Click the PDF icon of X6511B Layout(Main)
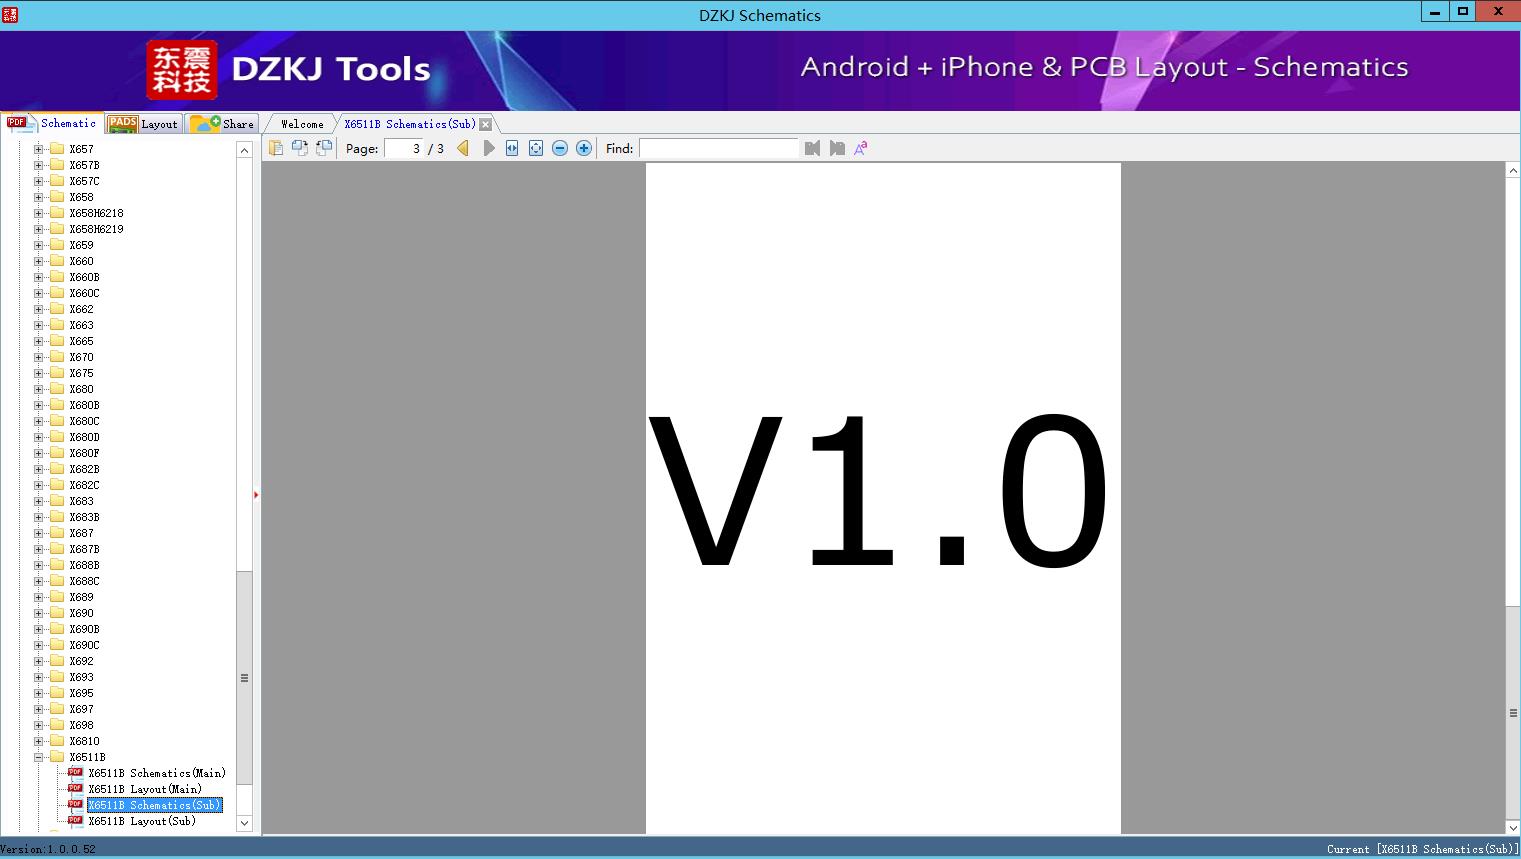1521x859 pixels. tap(75, 789)
